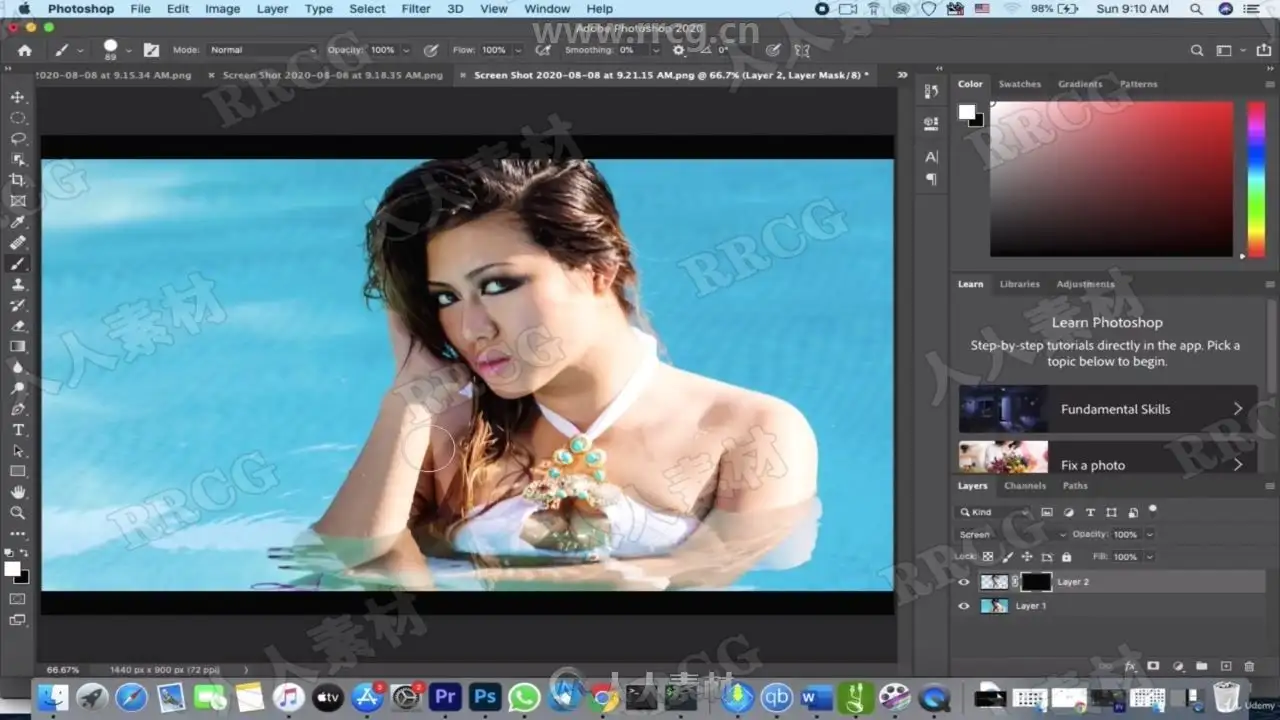Select the Layer 2 mask thumbnail

pyautogui.click(x=1036, y=582)
